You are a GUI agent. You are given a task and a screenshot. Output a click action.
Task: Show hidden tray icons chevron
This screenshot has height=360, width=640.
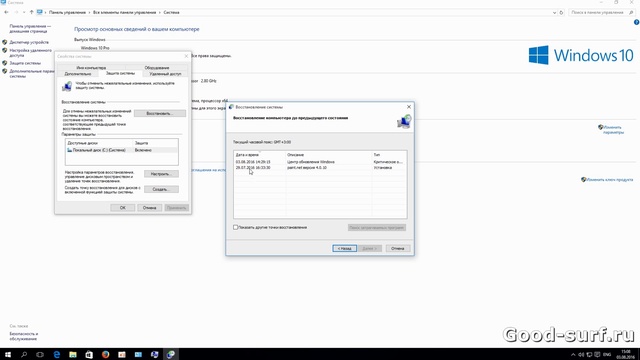point(573,355)
